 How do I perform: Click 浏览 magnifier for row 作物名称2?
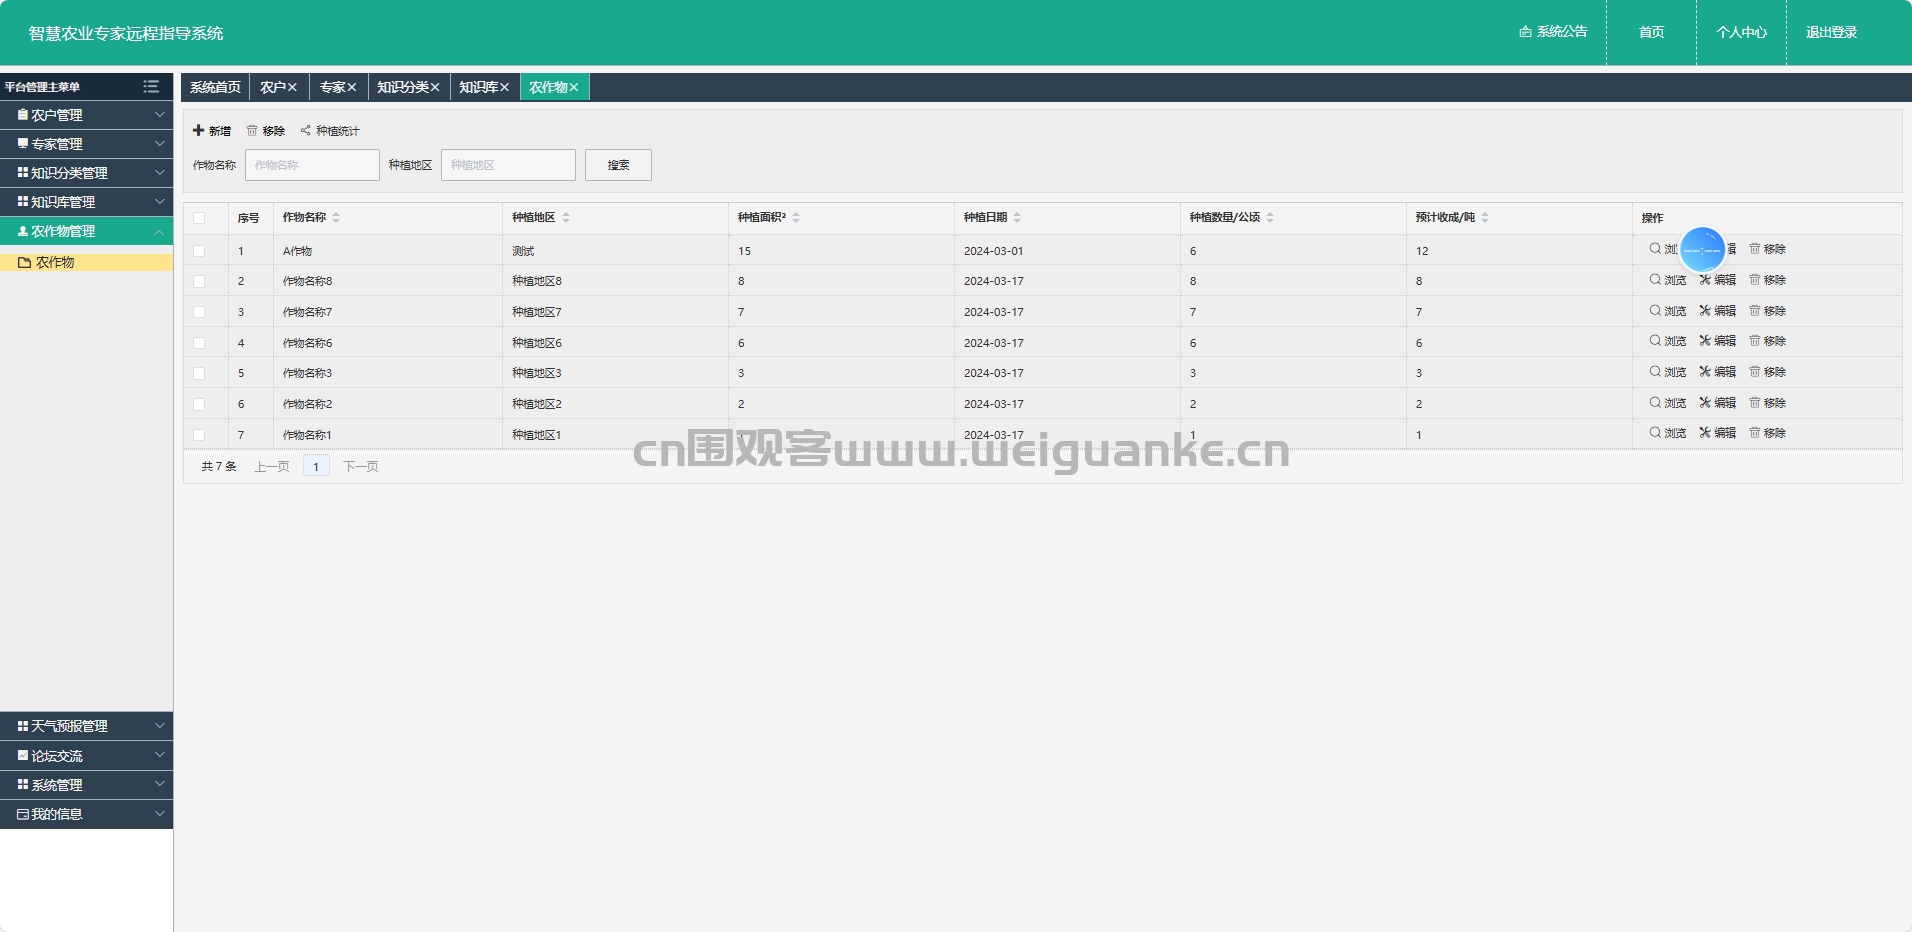tap(1668, 403)
